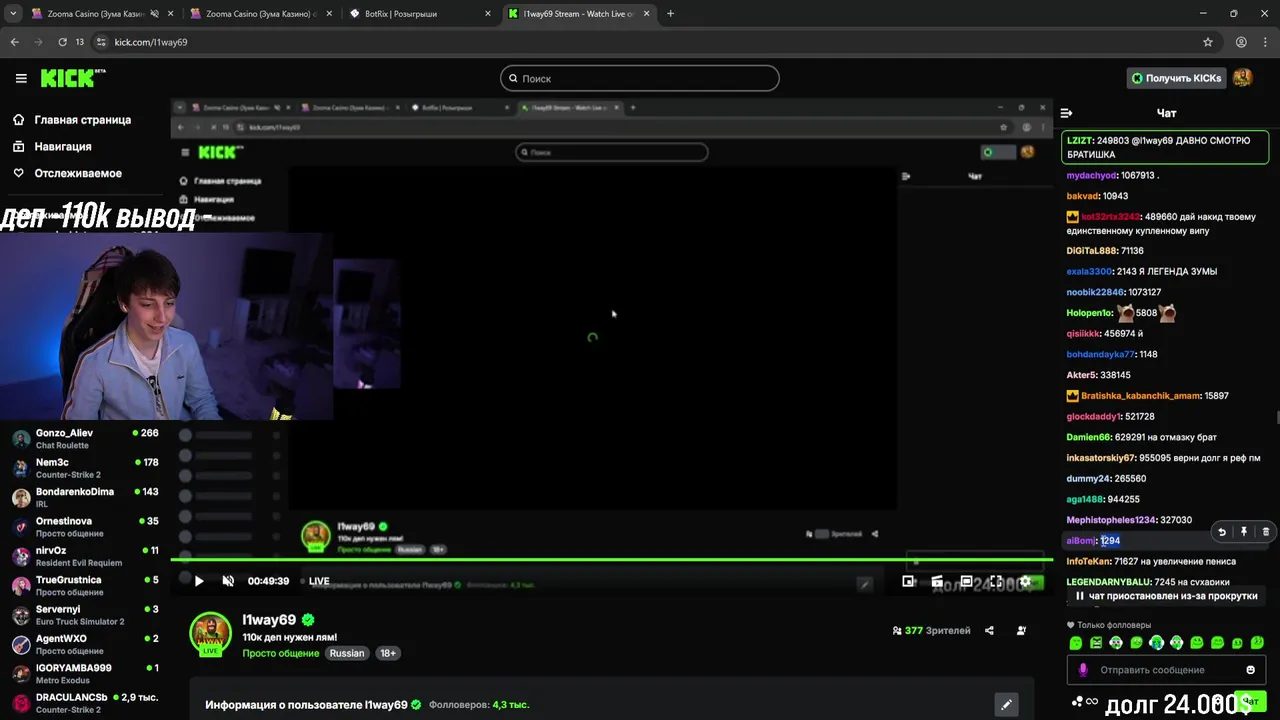Open Навигация in sidebar
This screenshot has height=720, width=1280.
[x=63, y=146]
